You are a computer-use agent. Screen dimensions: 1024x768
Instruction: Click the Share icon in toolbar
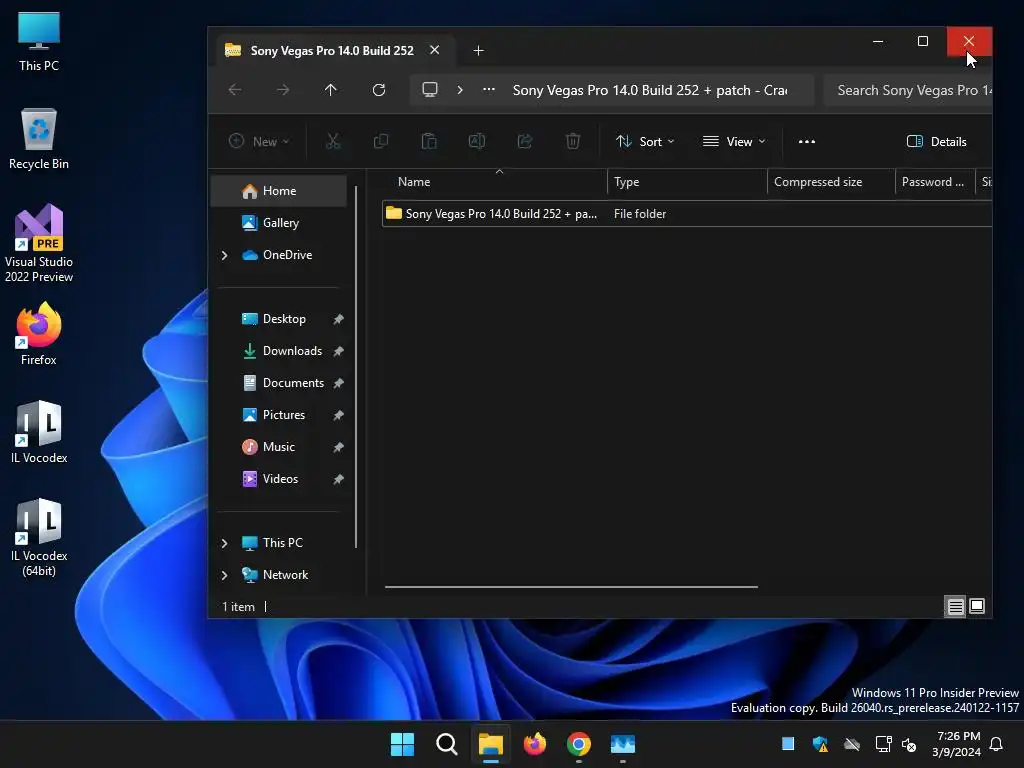[x=525, y=141]
